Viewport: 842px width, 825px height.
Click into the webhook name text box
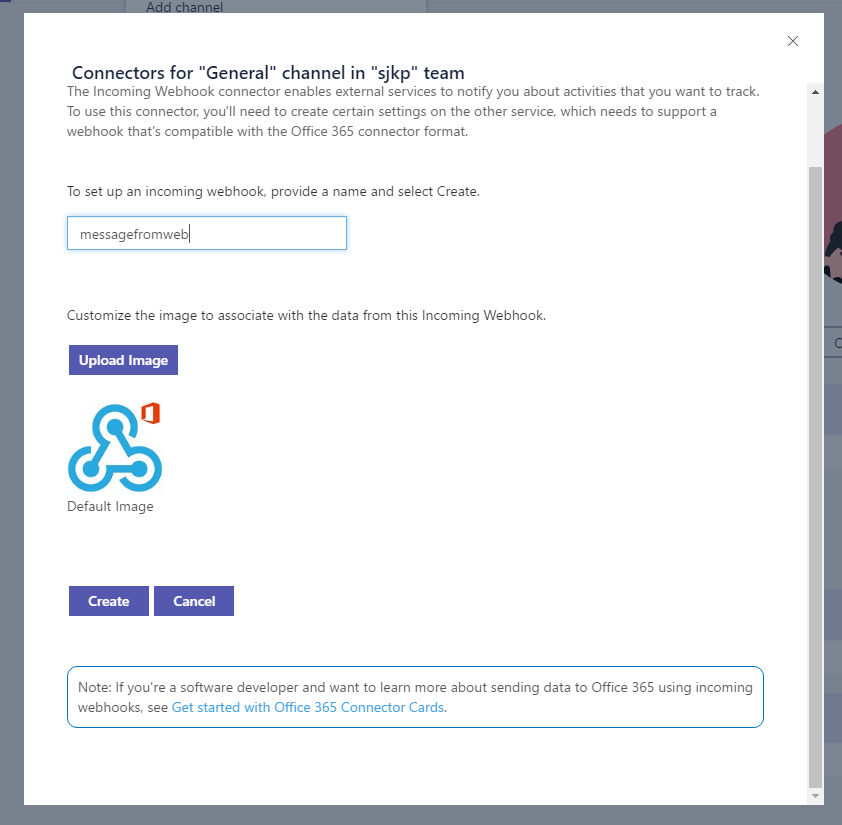click(206, 232)
